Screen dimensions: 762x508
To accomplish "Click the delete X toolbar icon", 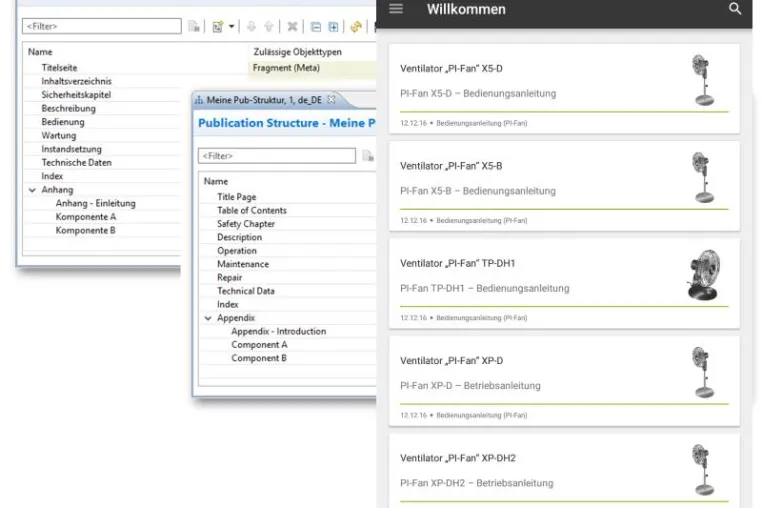I will pyautogui.click(x=292, y=27).
